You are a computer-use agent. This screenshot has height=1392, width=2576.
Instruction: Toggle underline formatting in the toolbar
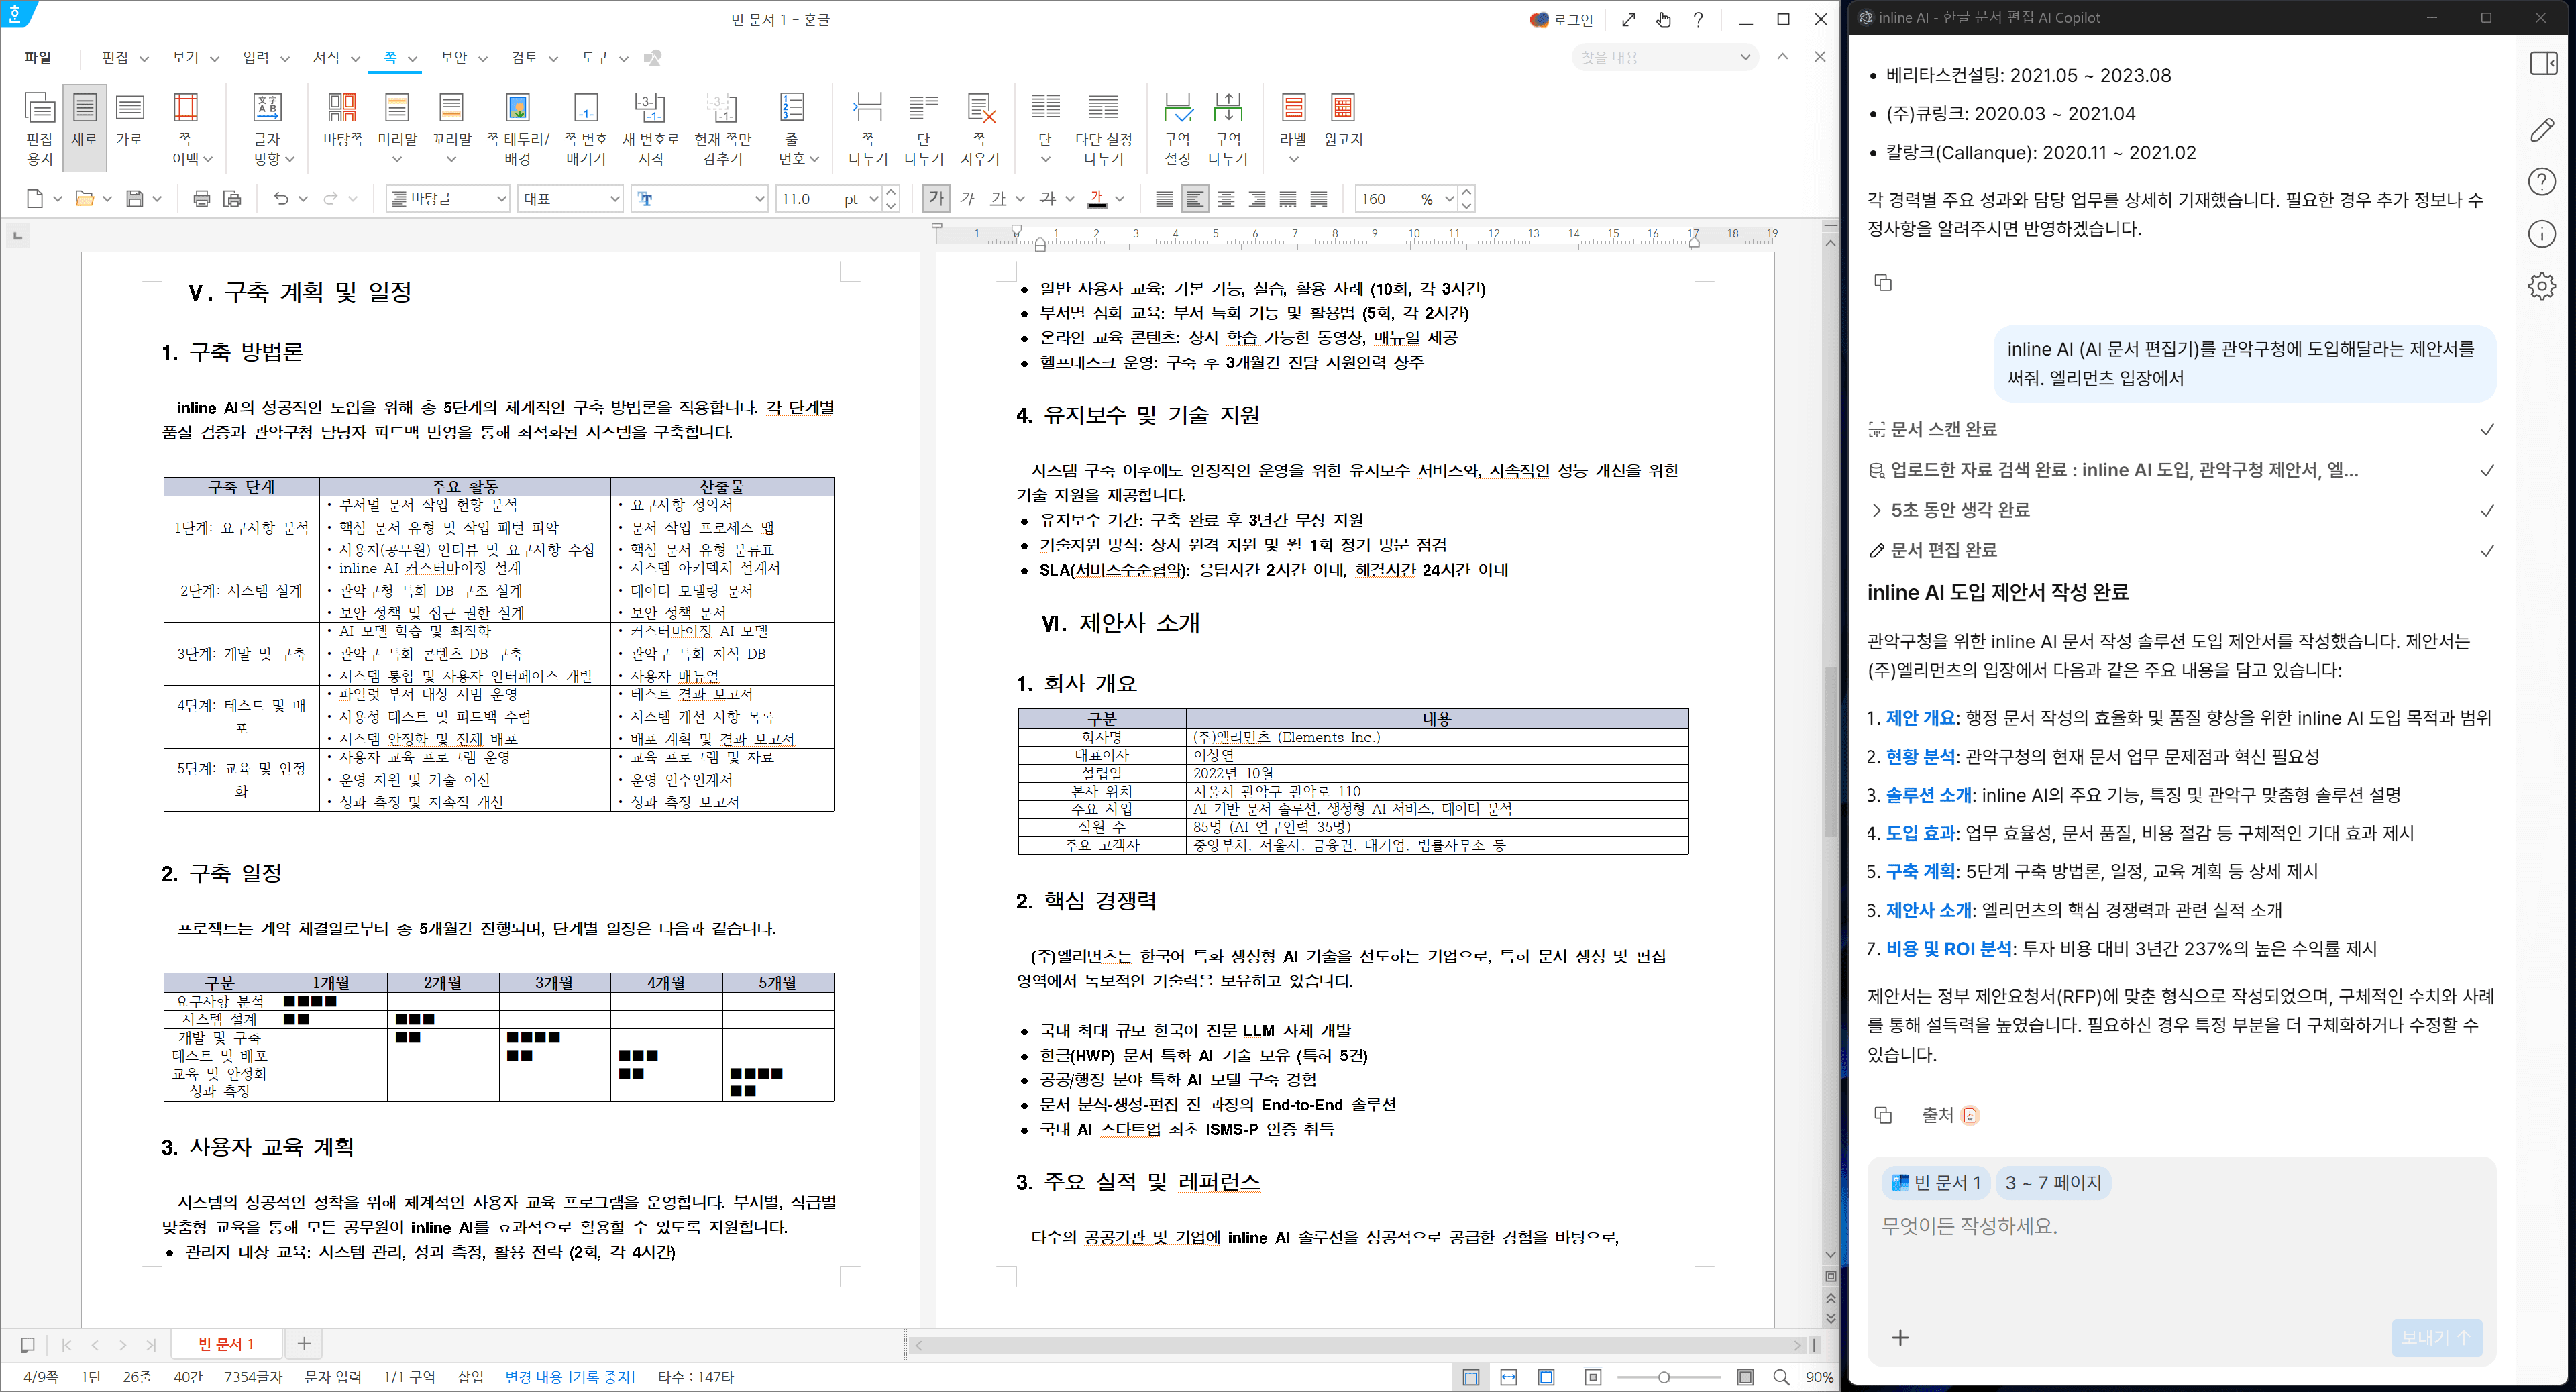point(999,199)
